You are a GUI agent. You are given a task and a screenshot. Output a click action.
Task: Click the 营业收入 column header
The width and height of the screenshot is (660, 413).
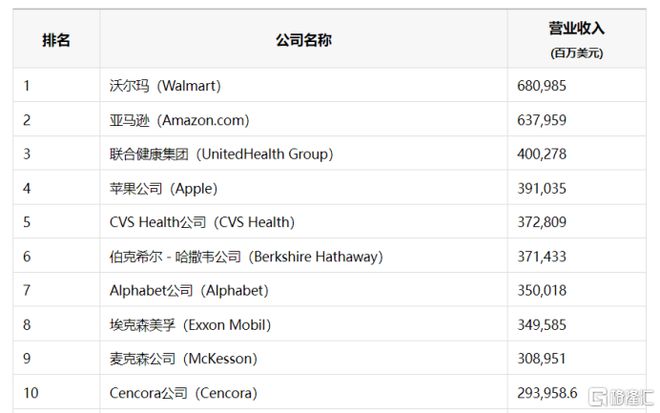click(x=576, y=30)
